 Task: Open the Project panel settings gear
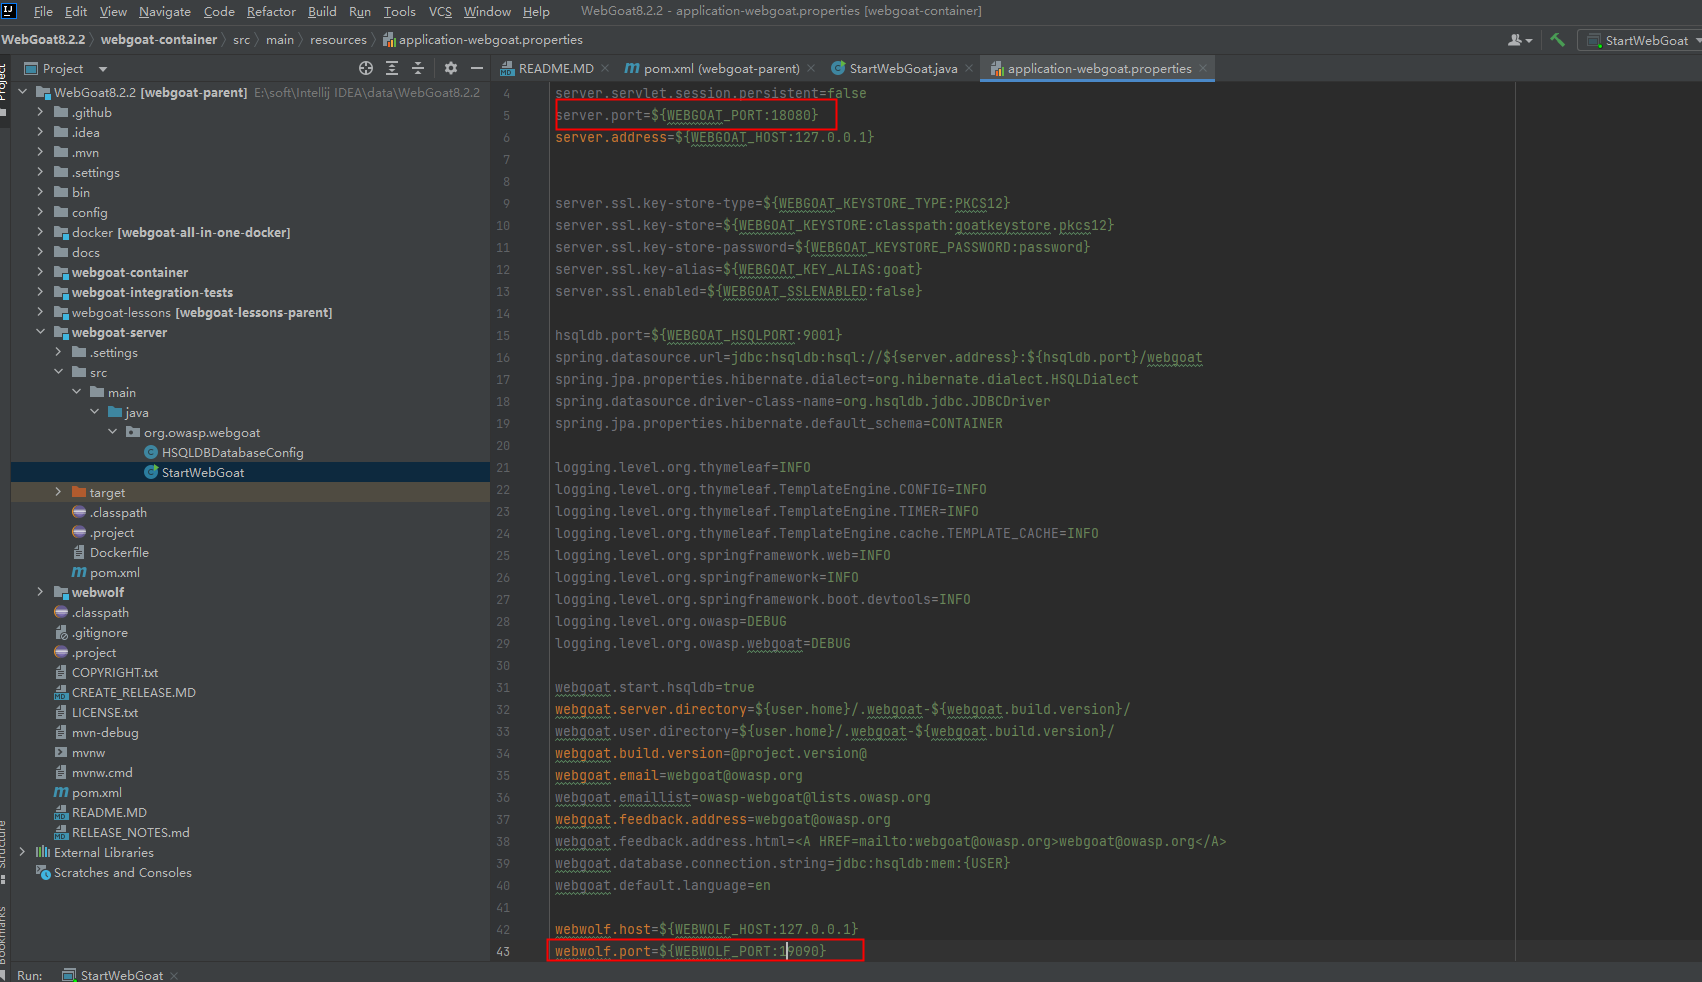pos(451,68)
